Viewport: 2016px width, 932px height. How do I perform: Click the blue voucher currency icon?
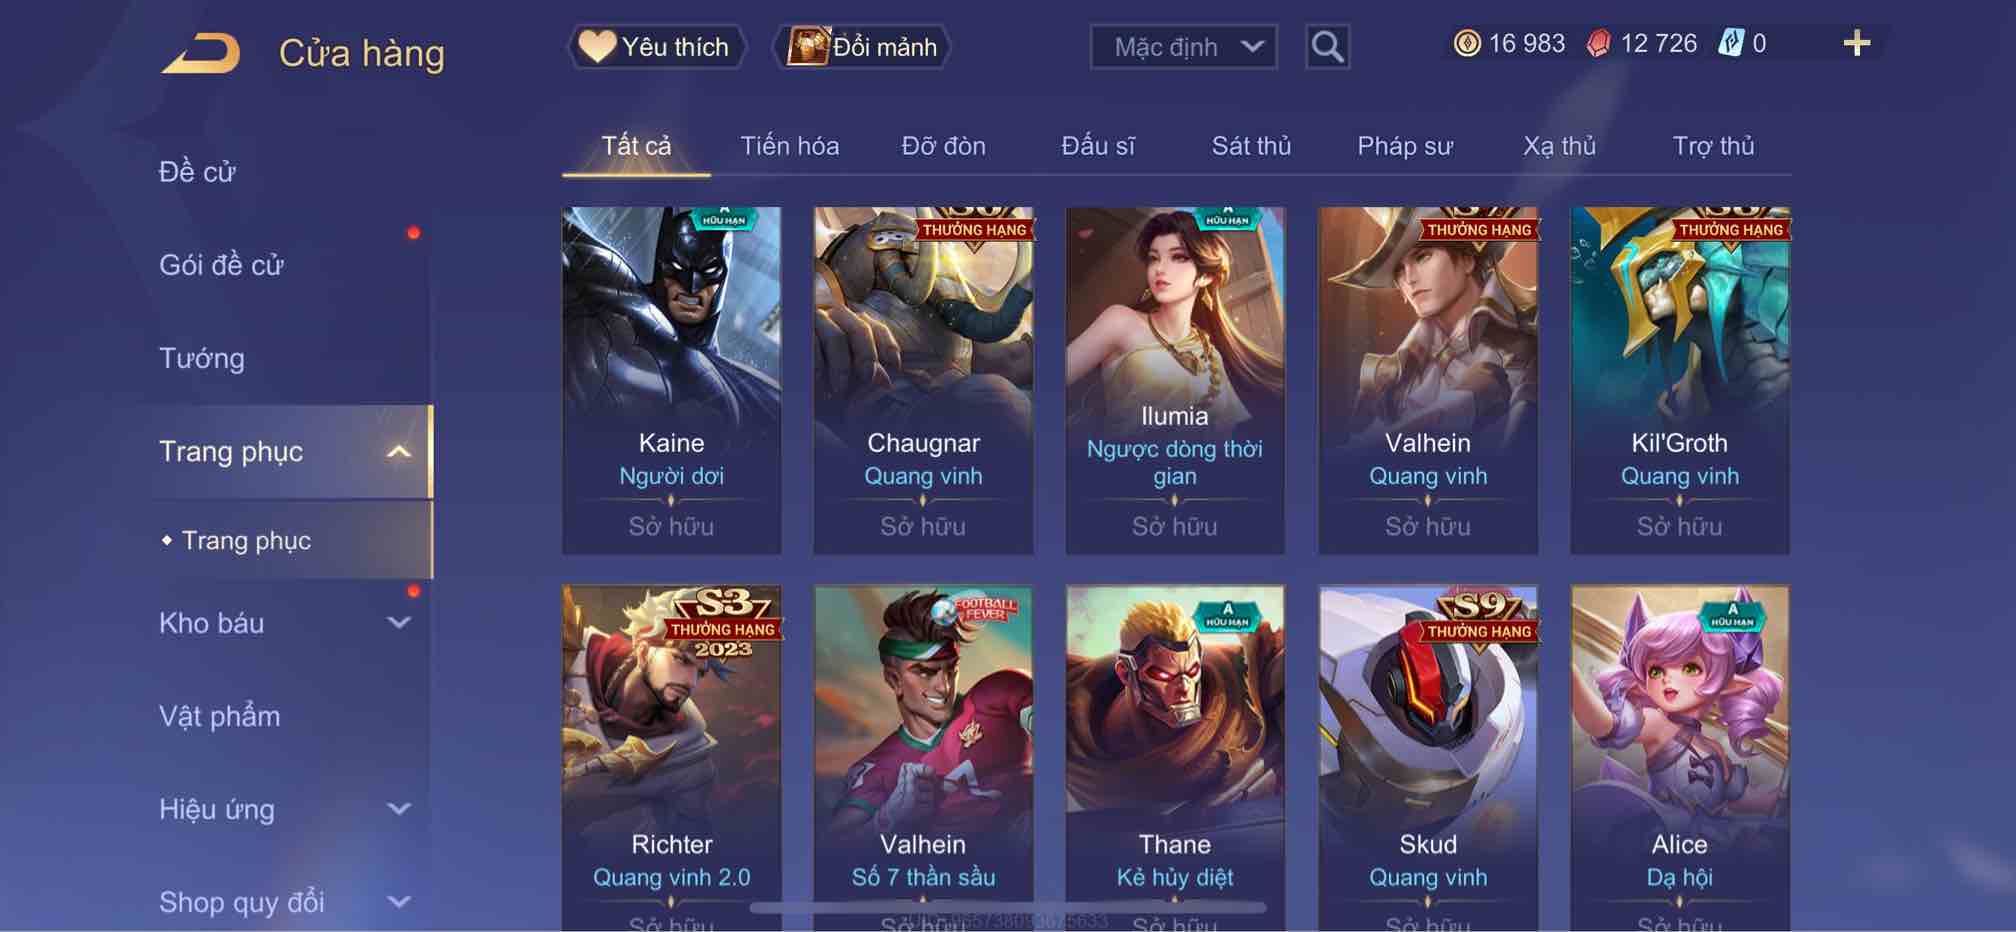[x=1731, y=43]
